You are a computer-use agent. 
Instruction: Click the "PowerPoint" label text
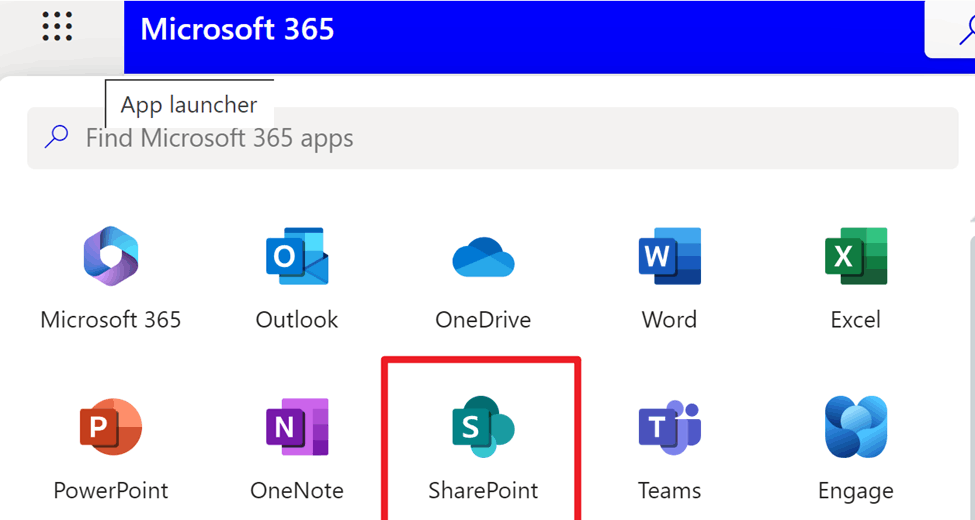click(x=111, y=491)
